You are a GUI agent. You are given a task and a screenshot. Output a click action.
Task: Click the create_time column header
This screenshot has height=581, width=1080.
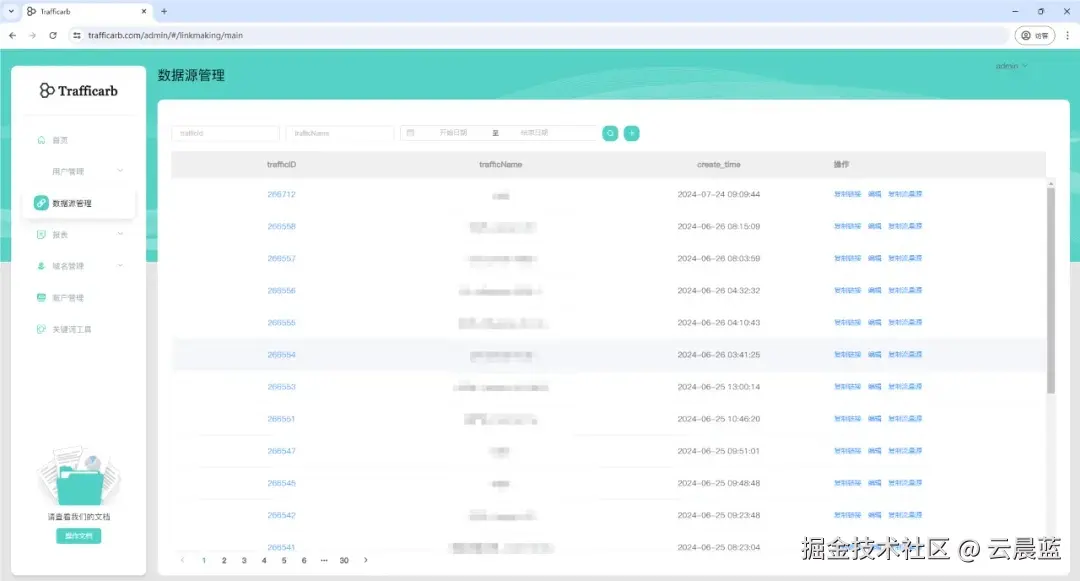(718, 165)
